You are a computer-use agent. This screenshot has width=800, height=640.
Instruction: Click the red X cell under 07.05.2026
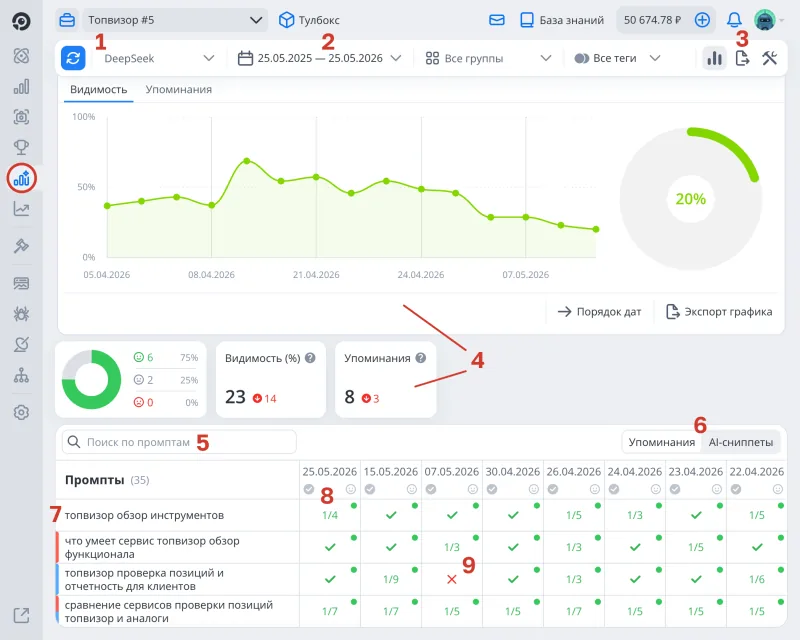pos(452,579)
